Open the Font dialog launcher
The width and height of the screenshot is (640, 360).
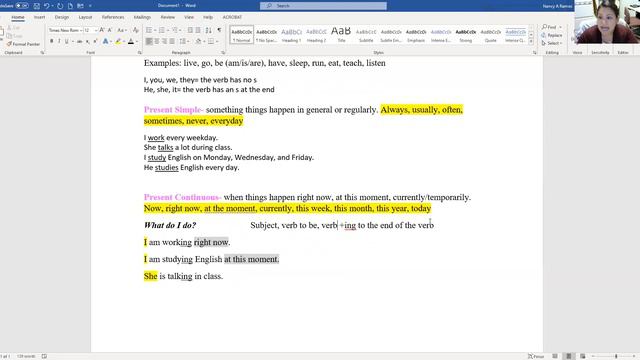pyautogui.click(x=140, y=53)
